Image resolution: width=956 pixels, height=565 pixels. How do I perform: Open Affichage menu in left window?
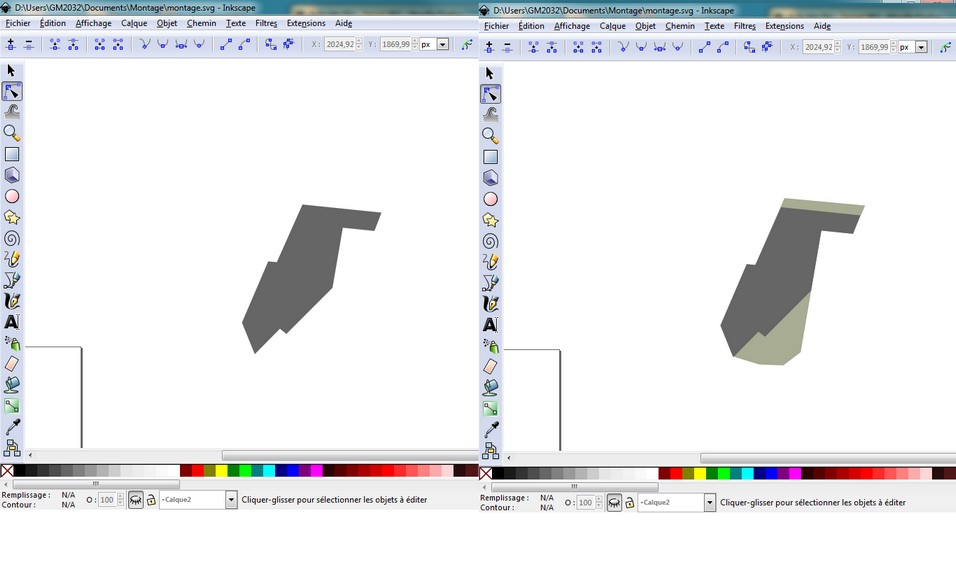[93, 23]
